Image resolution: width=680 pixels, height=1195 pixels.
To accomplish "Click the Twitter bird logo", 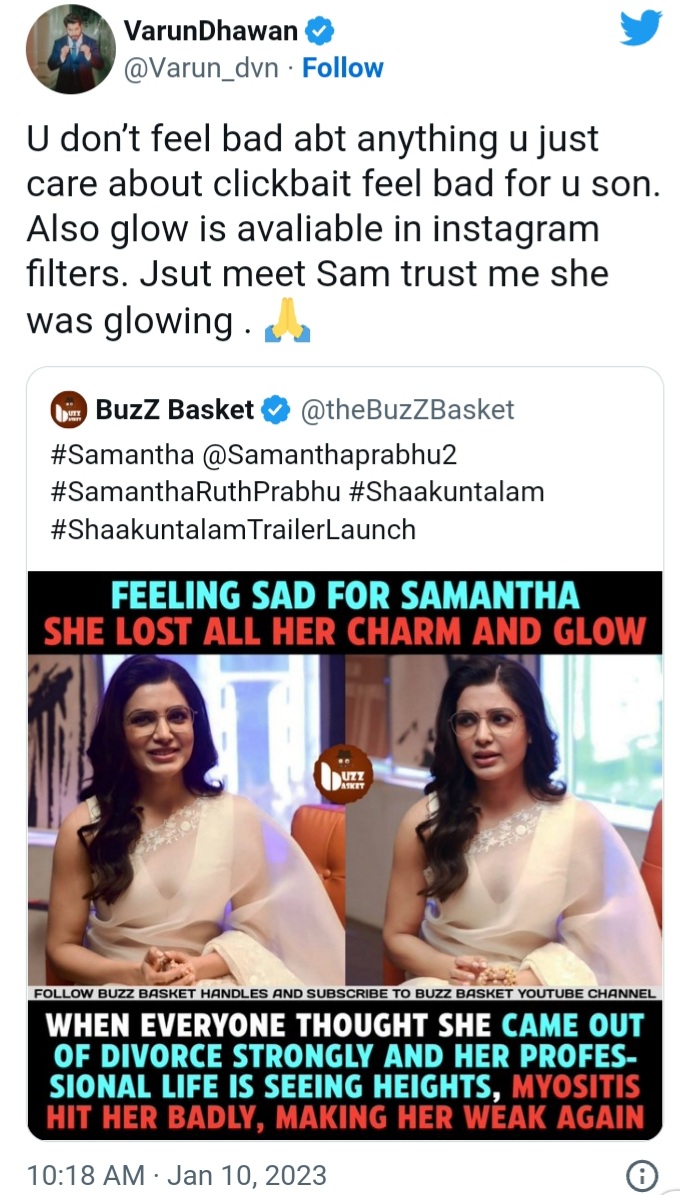I will [x=640, y=29].
